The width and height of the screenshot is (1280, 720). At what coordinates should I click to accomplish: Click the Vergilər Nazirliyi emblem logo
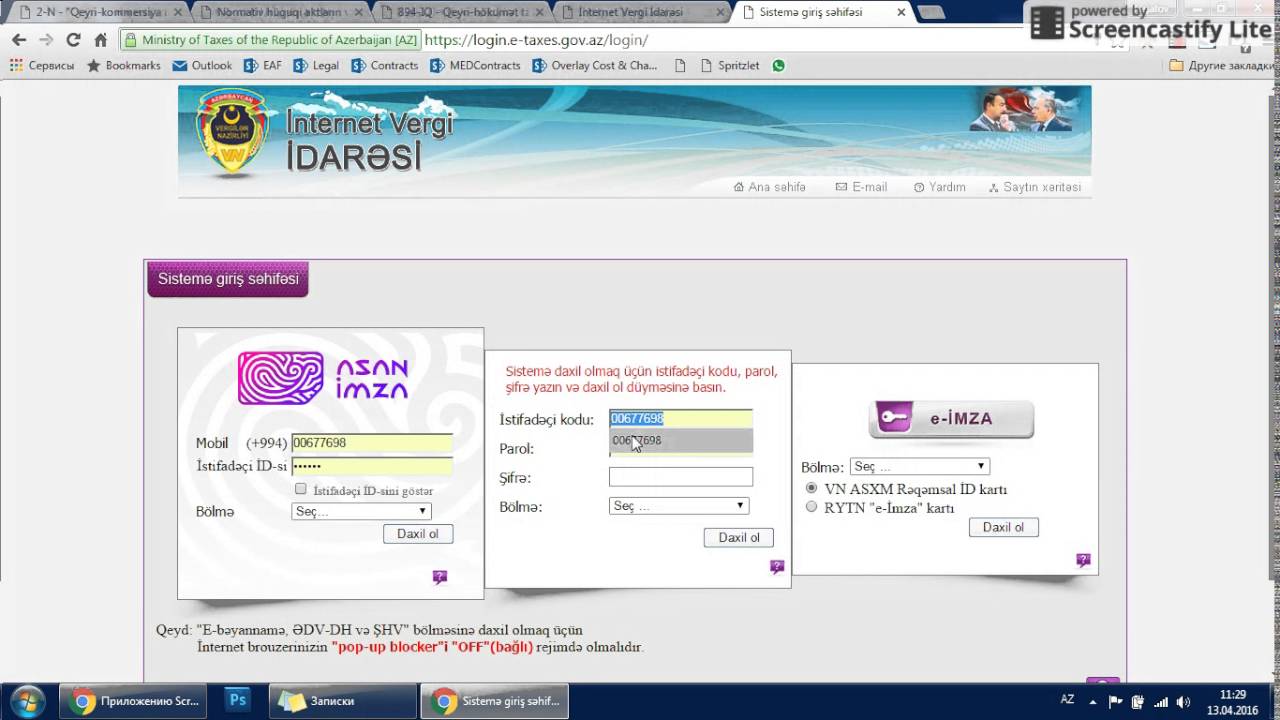coord(232,132)
